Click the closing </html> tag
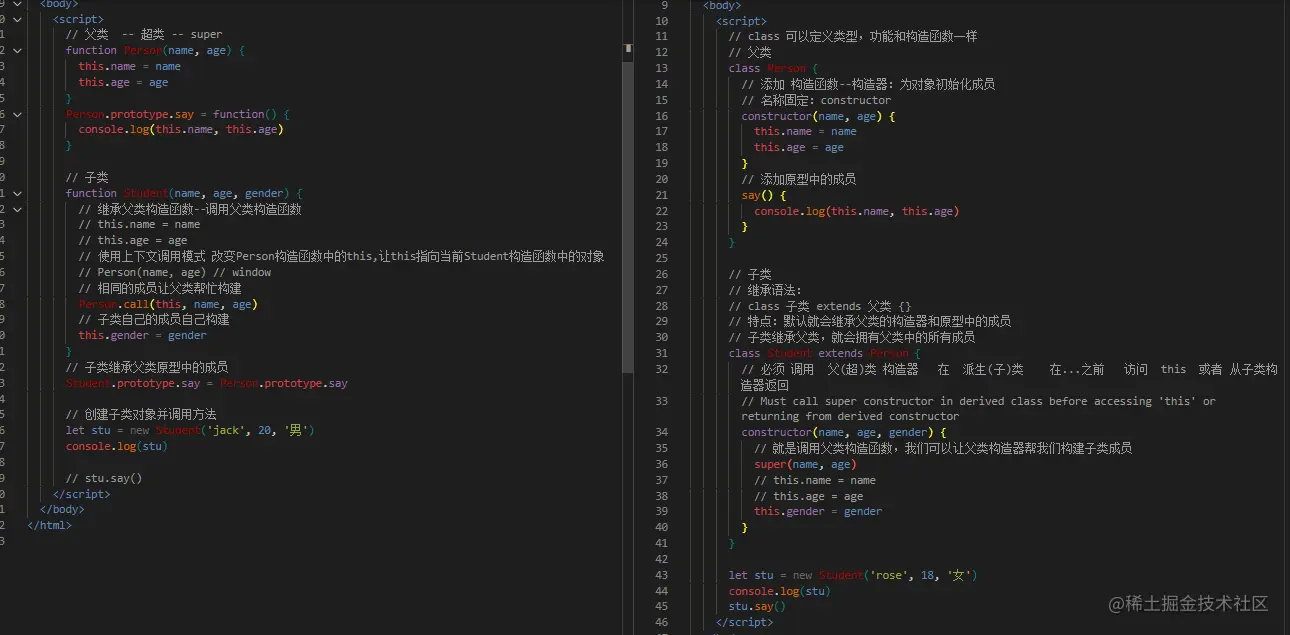Image resolution: width=1290 pixels, height=635 pixels. [x=48, y=524]
